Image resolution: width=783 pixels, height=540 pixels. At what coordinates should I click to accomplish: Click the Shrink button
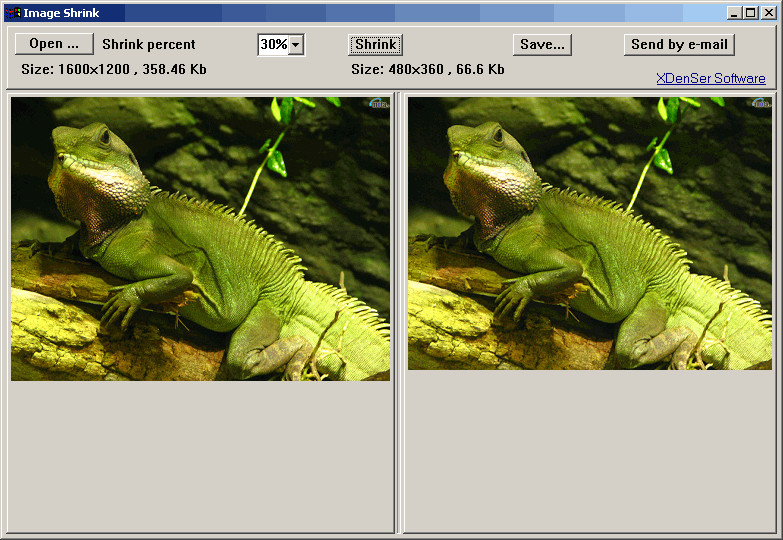coord(376,45)
